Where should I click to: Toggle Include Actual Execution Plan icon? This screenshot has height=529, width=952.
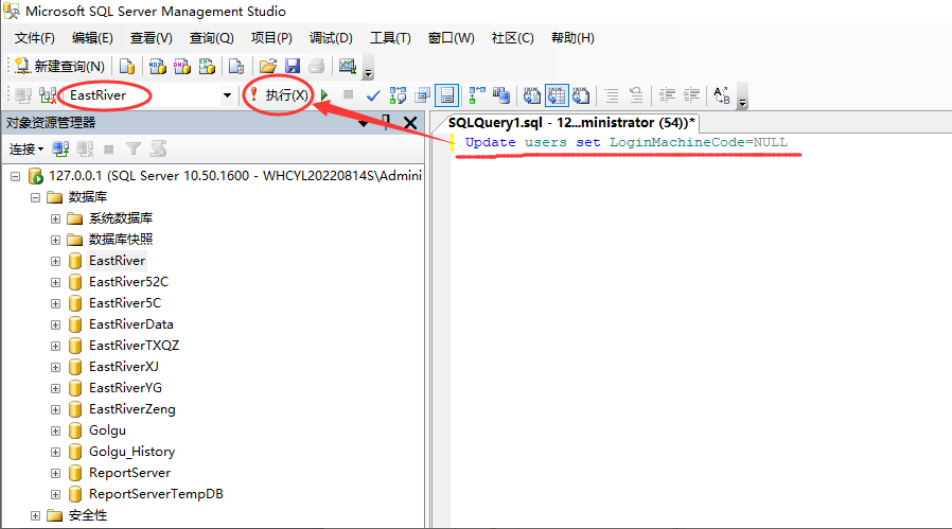(x=477, y=95)
